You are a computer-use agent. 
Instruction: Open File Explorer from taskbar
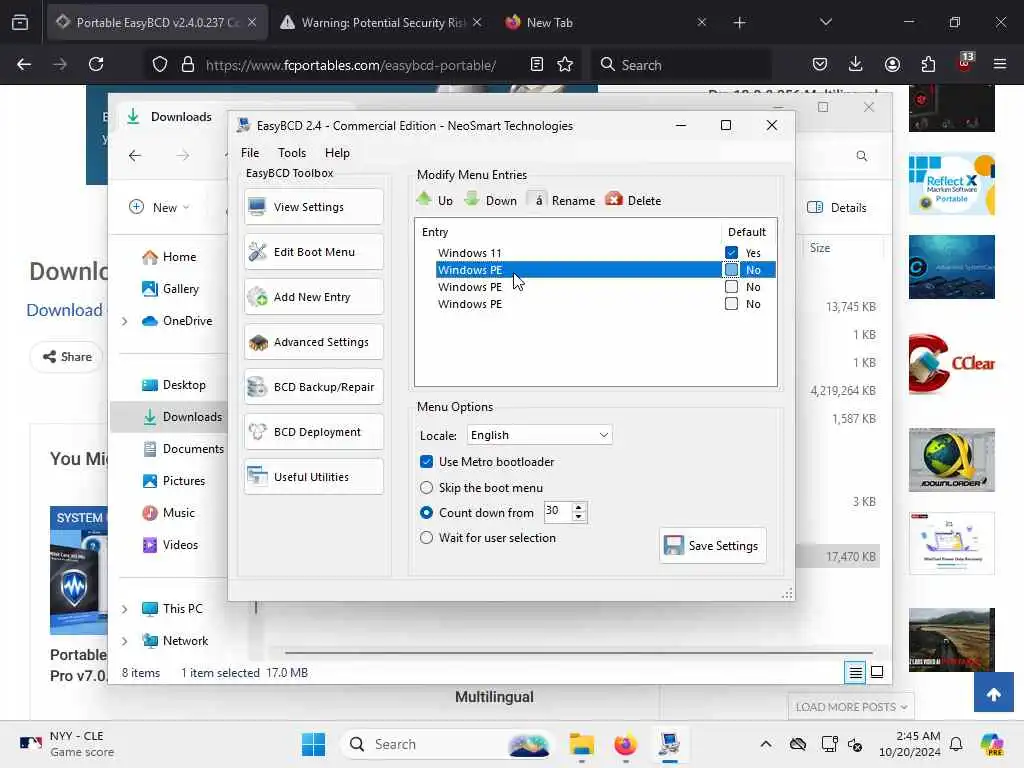tap(581, 744)
